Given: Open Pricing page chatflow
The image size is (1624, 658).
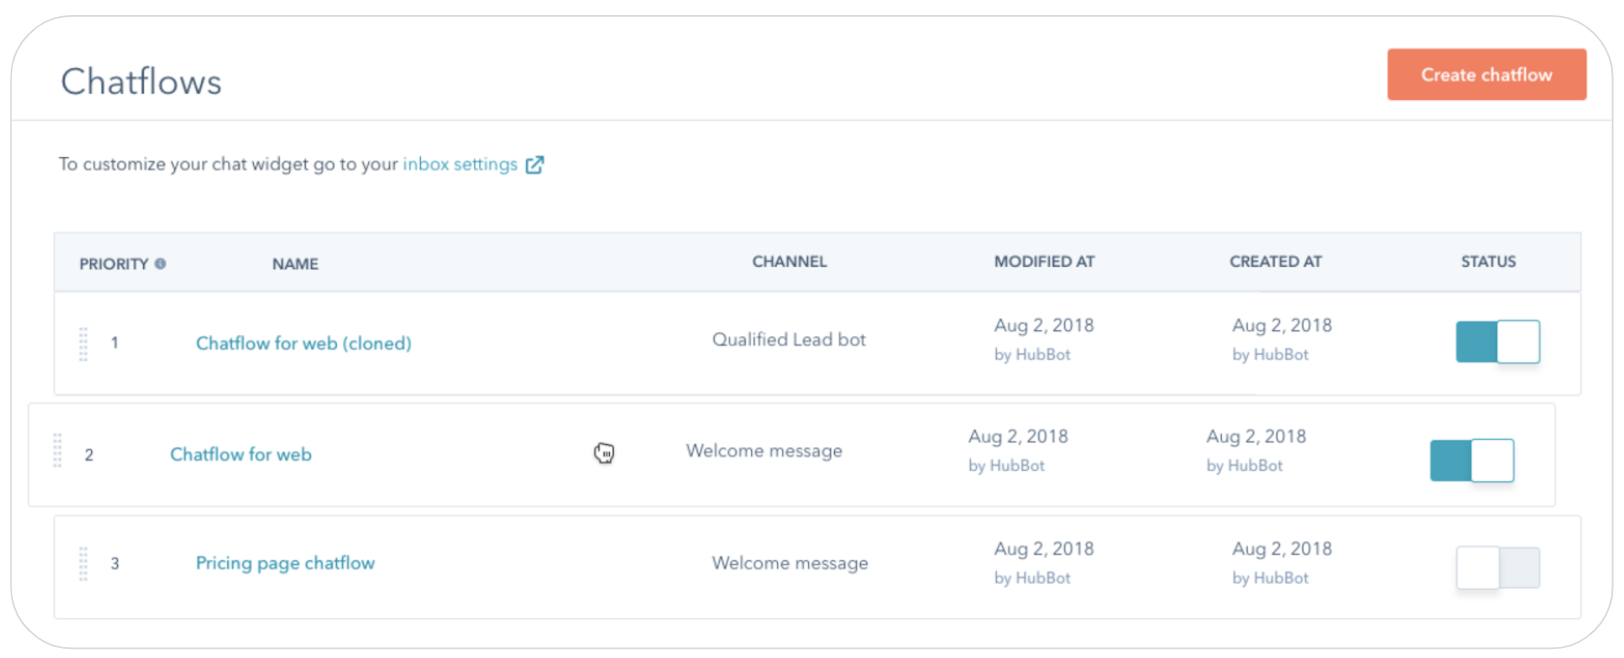Looking at the screenshot, I should point(285,563).
